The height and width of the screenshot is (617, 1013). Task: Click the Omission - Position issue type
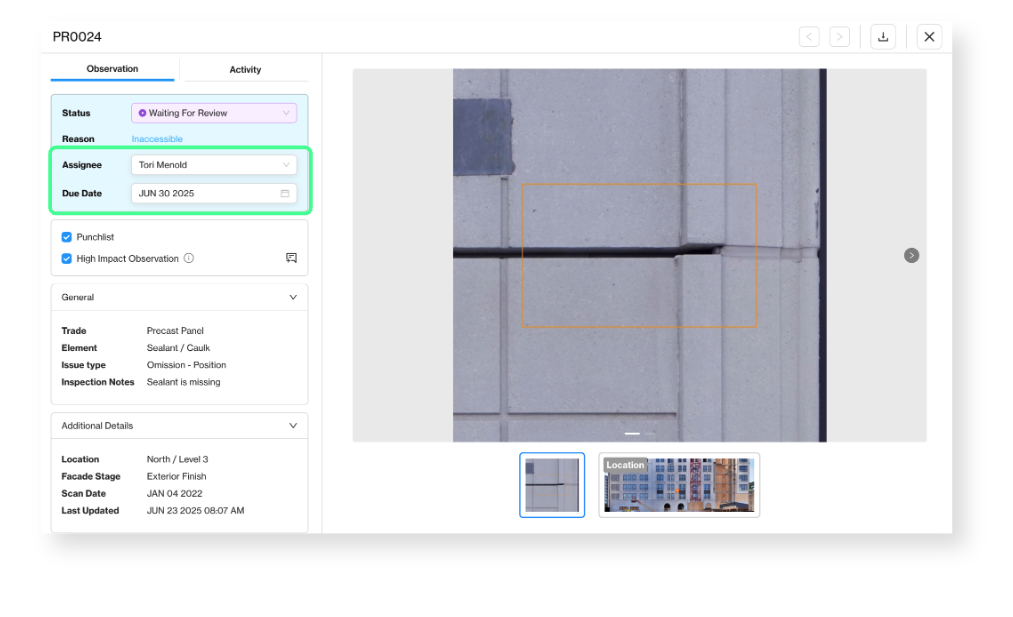186,365
